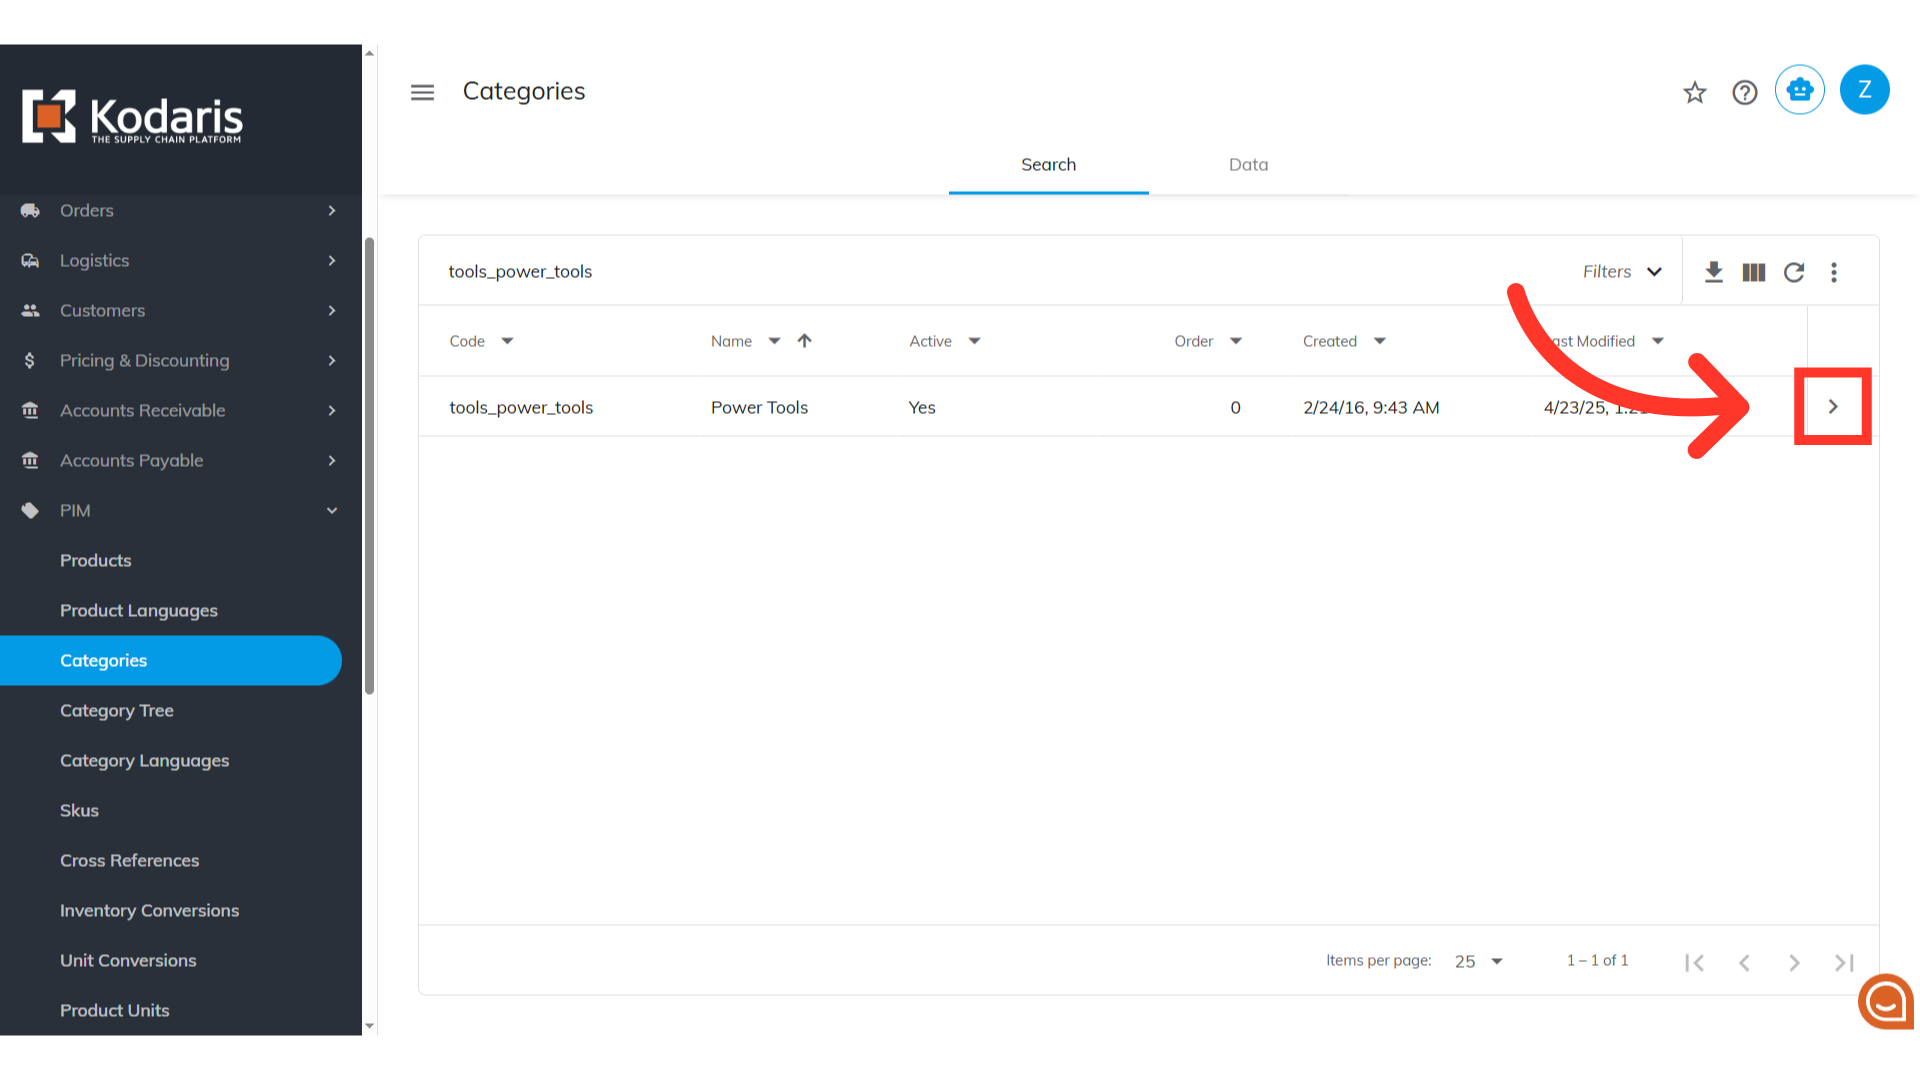Toggle the hamburger navigation menu
Image resolution: width=1920 pixels, height=1080 pixels.
pyautogui.click(x=422, y=92)
